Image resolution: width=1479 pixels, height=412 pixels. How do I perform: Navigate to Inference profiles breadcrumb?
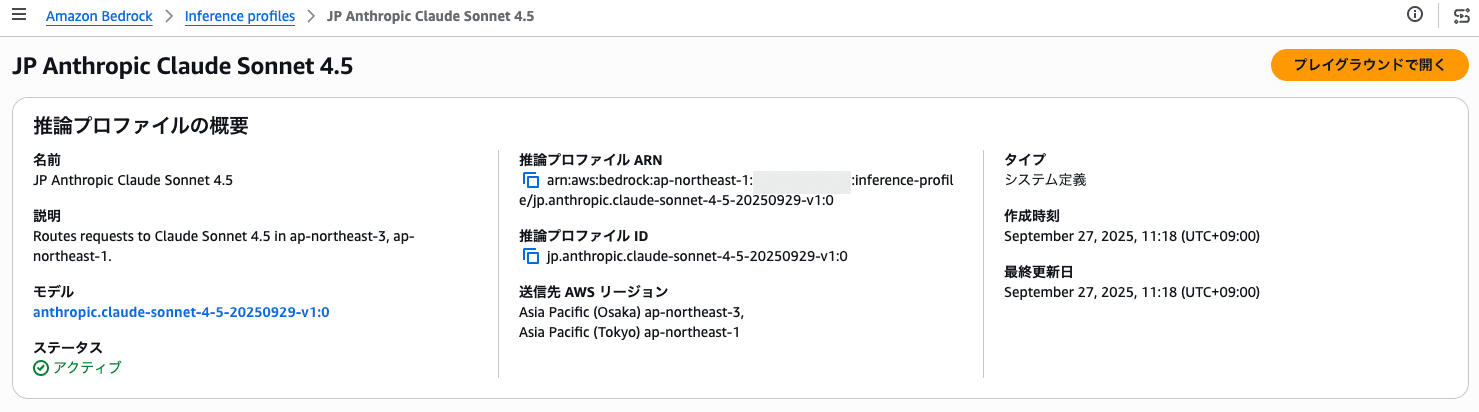click(x=240, y=16)
